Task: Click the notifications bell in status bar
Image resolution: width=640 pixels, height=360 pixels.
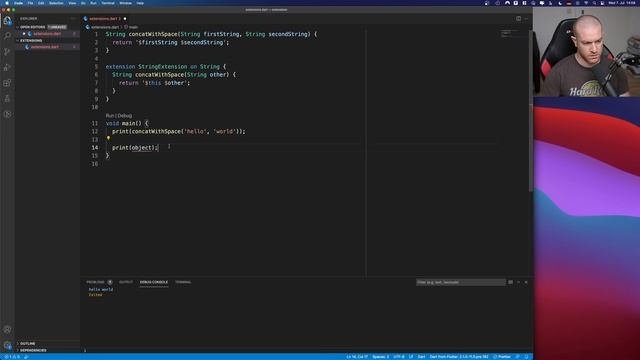Action: 527,357
